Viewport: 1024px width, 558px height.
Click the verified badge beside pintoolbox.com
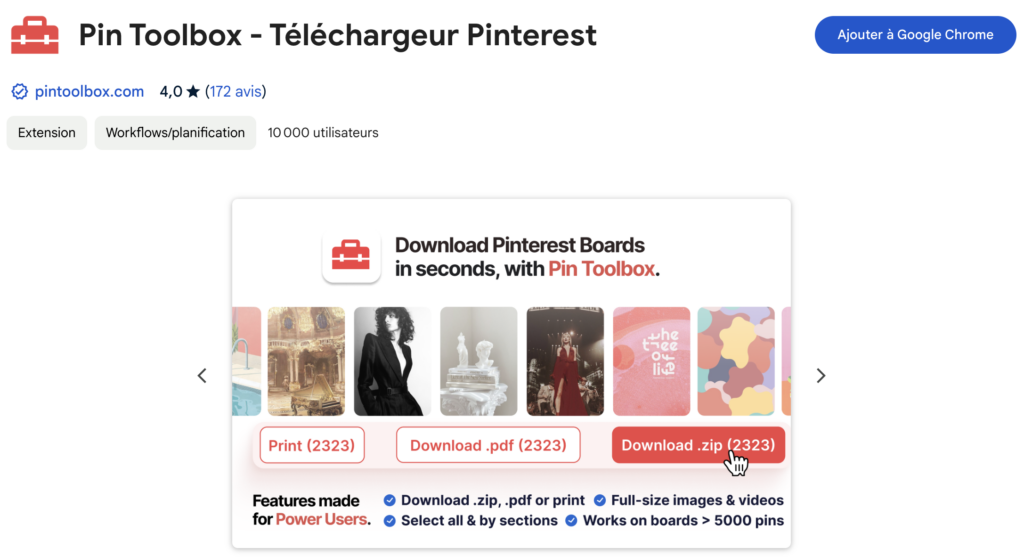point(19,92)
